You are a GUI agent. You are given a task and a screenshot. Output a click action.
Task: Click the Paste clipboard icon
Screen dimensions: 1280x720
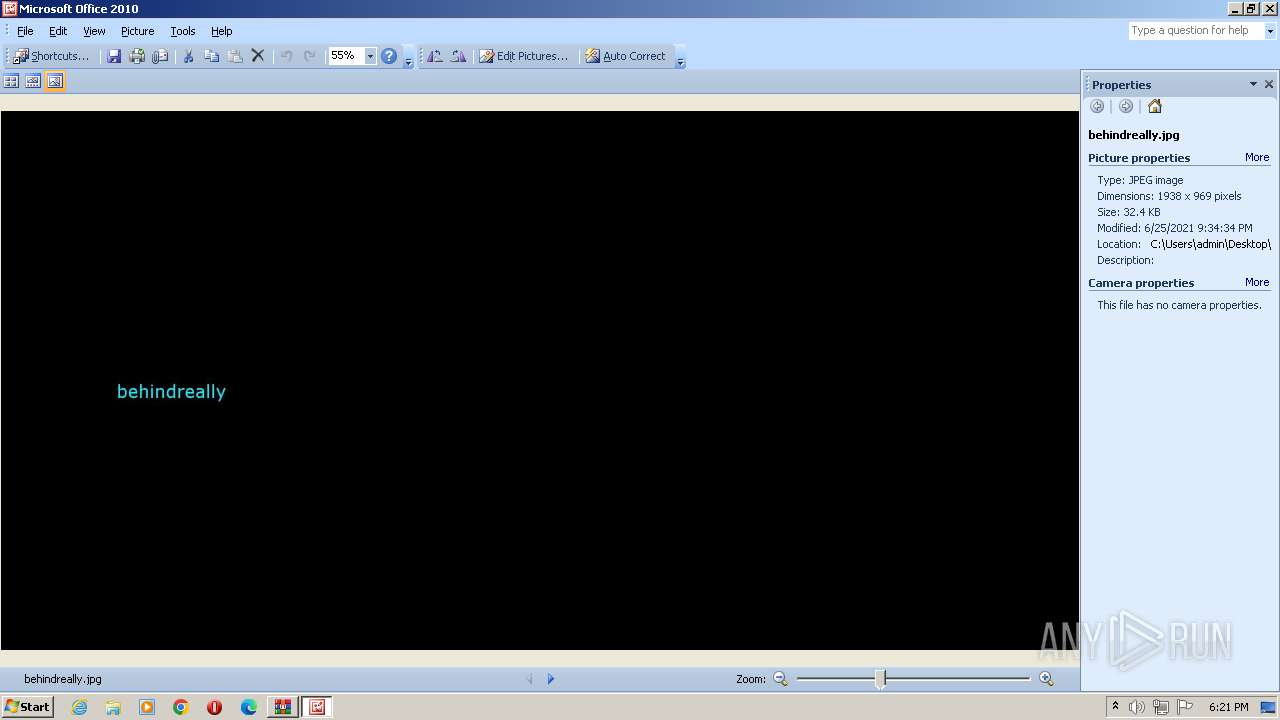click(235, 56)
